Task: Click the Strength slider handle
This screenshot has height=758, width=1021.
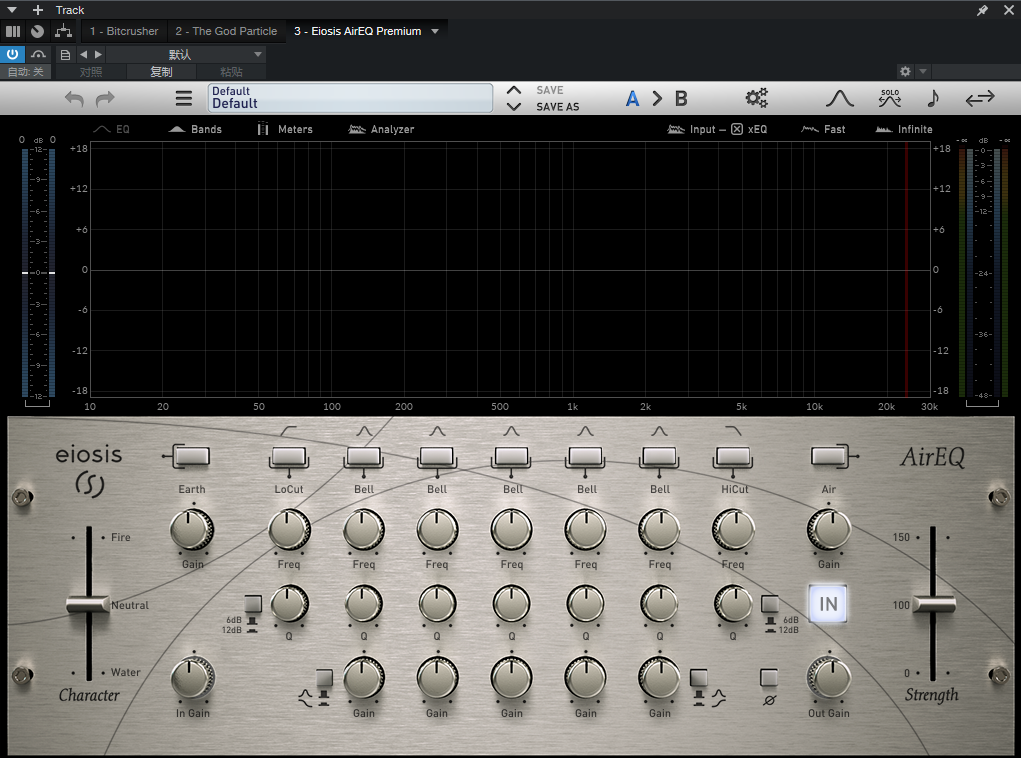Action: [933, 604]
